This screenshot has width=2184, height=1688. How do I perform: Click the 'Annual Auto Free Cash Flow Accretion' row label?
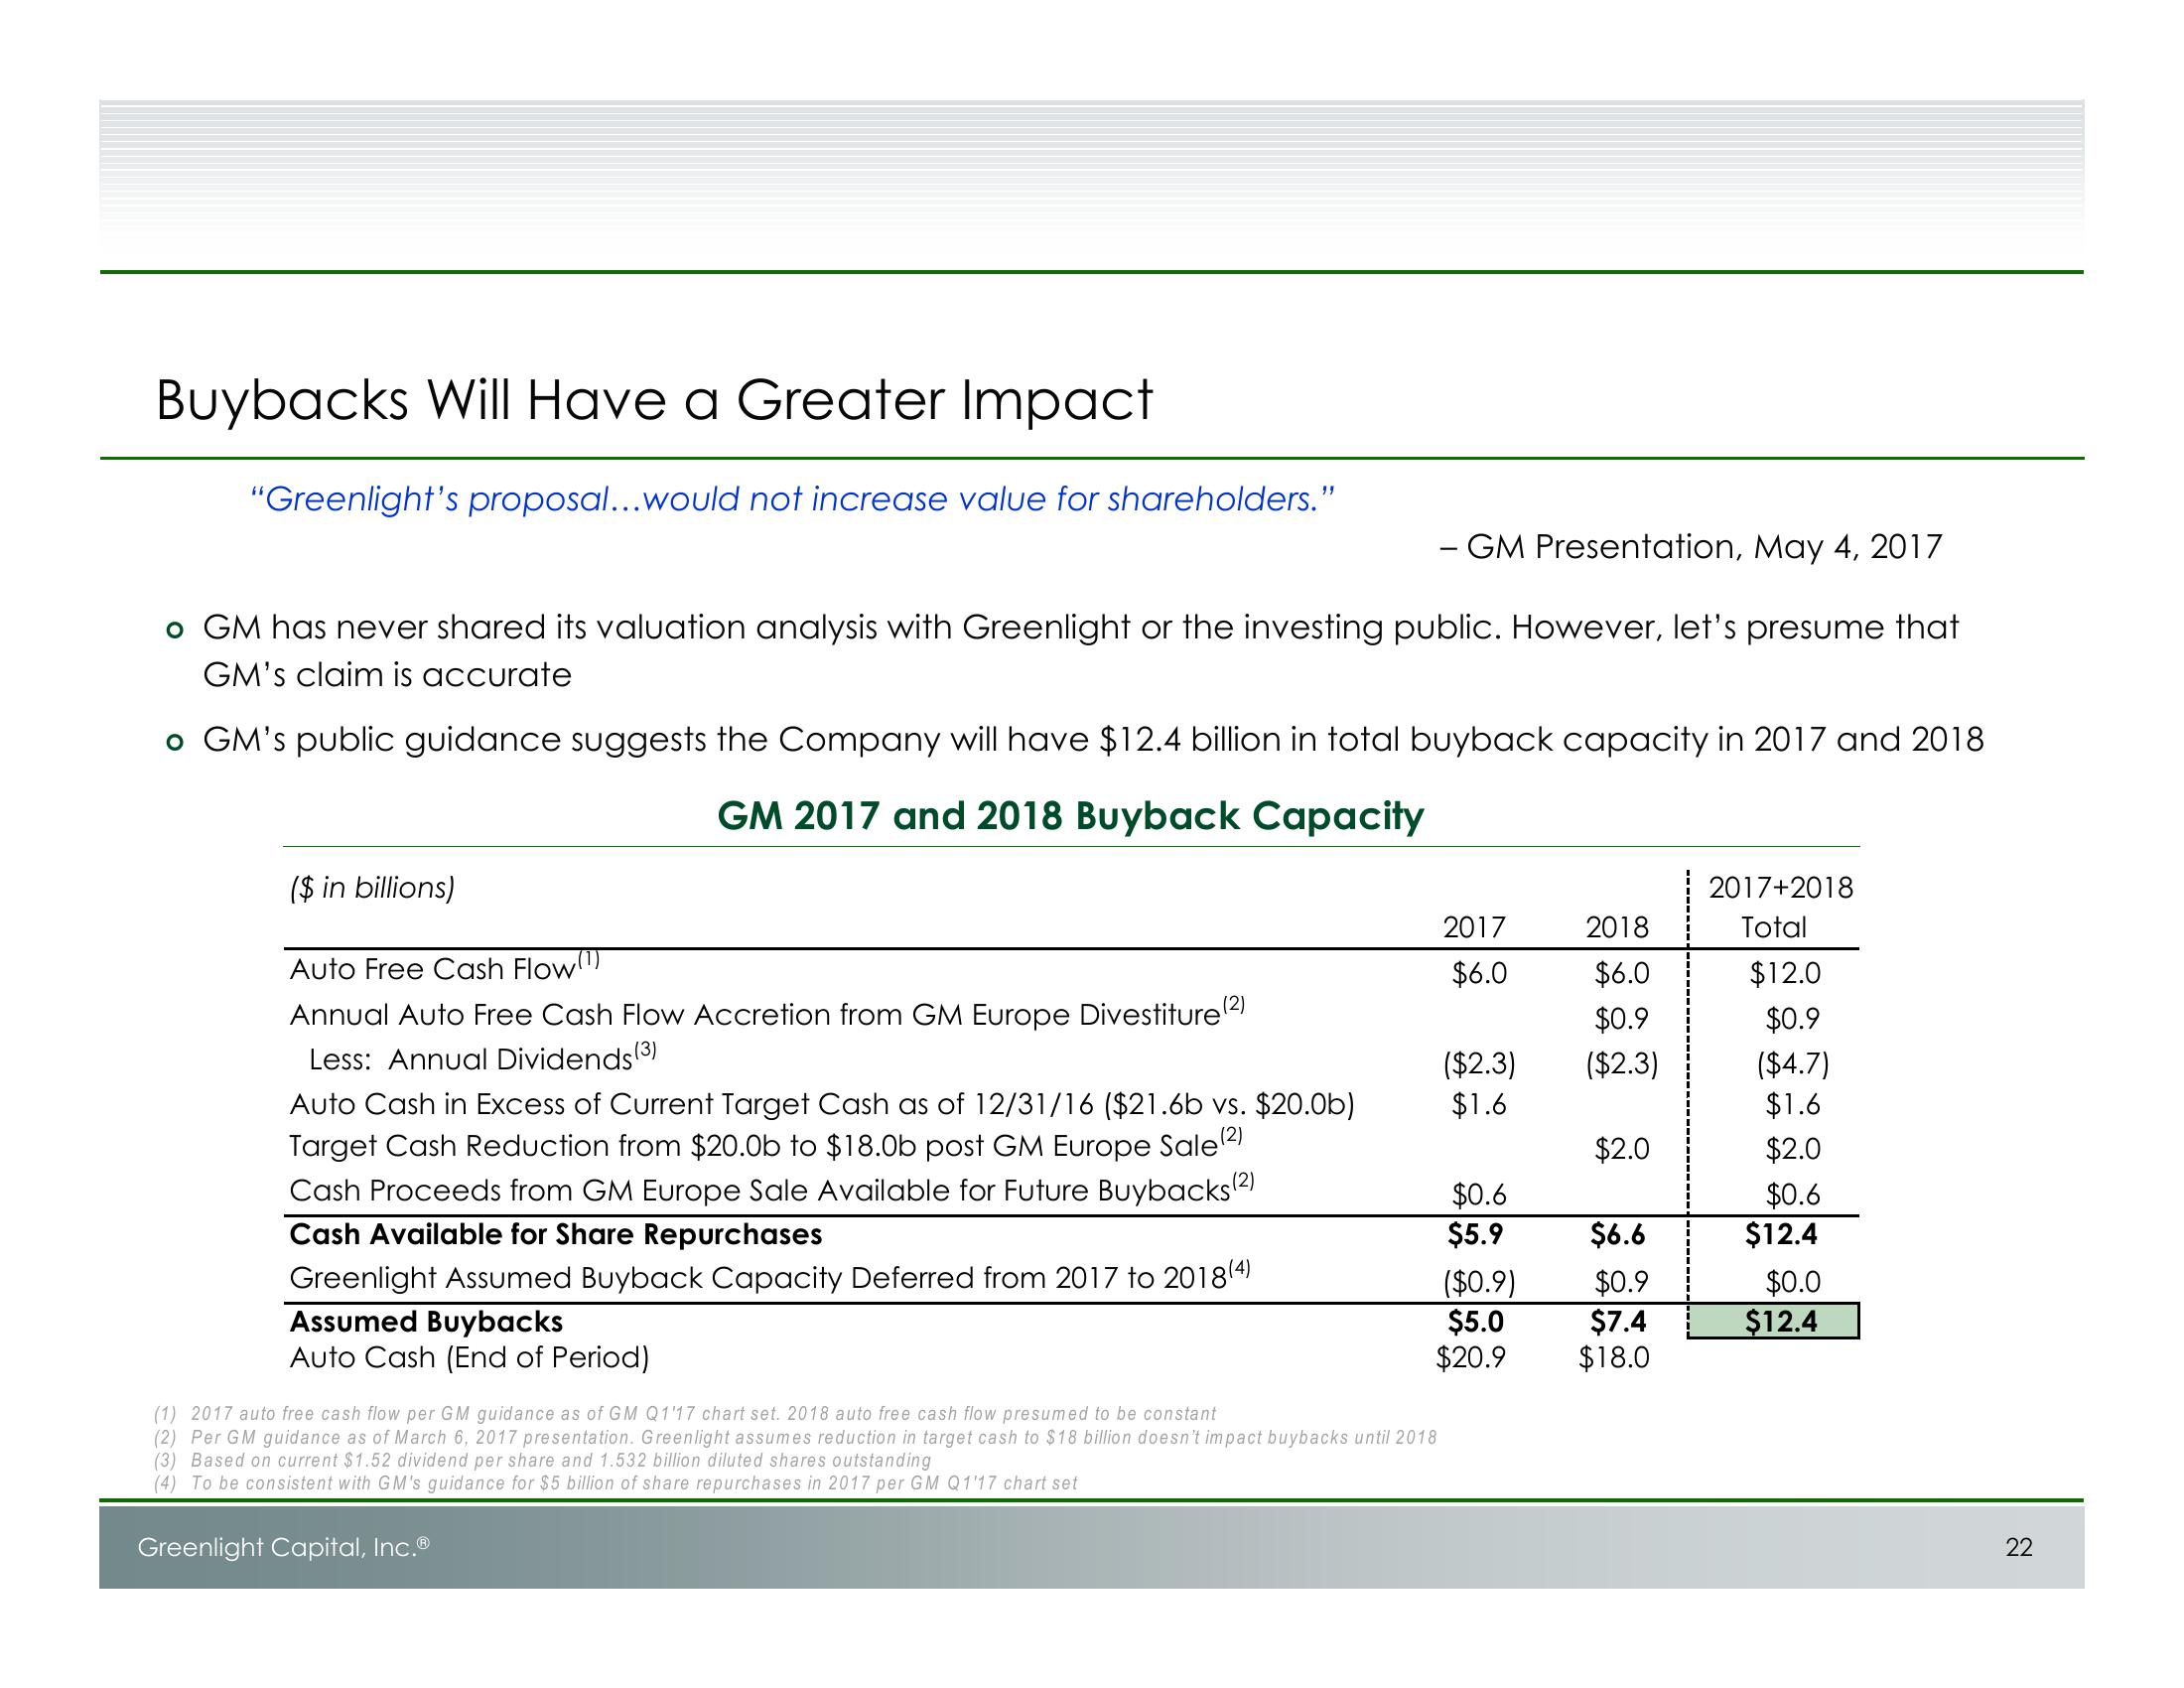click(x=767, y=1013)
